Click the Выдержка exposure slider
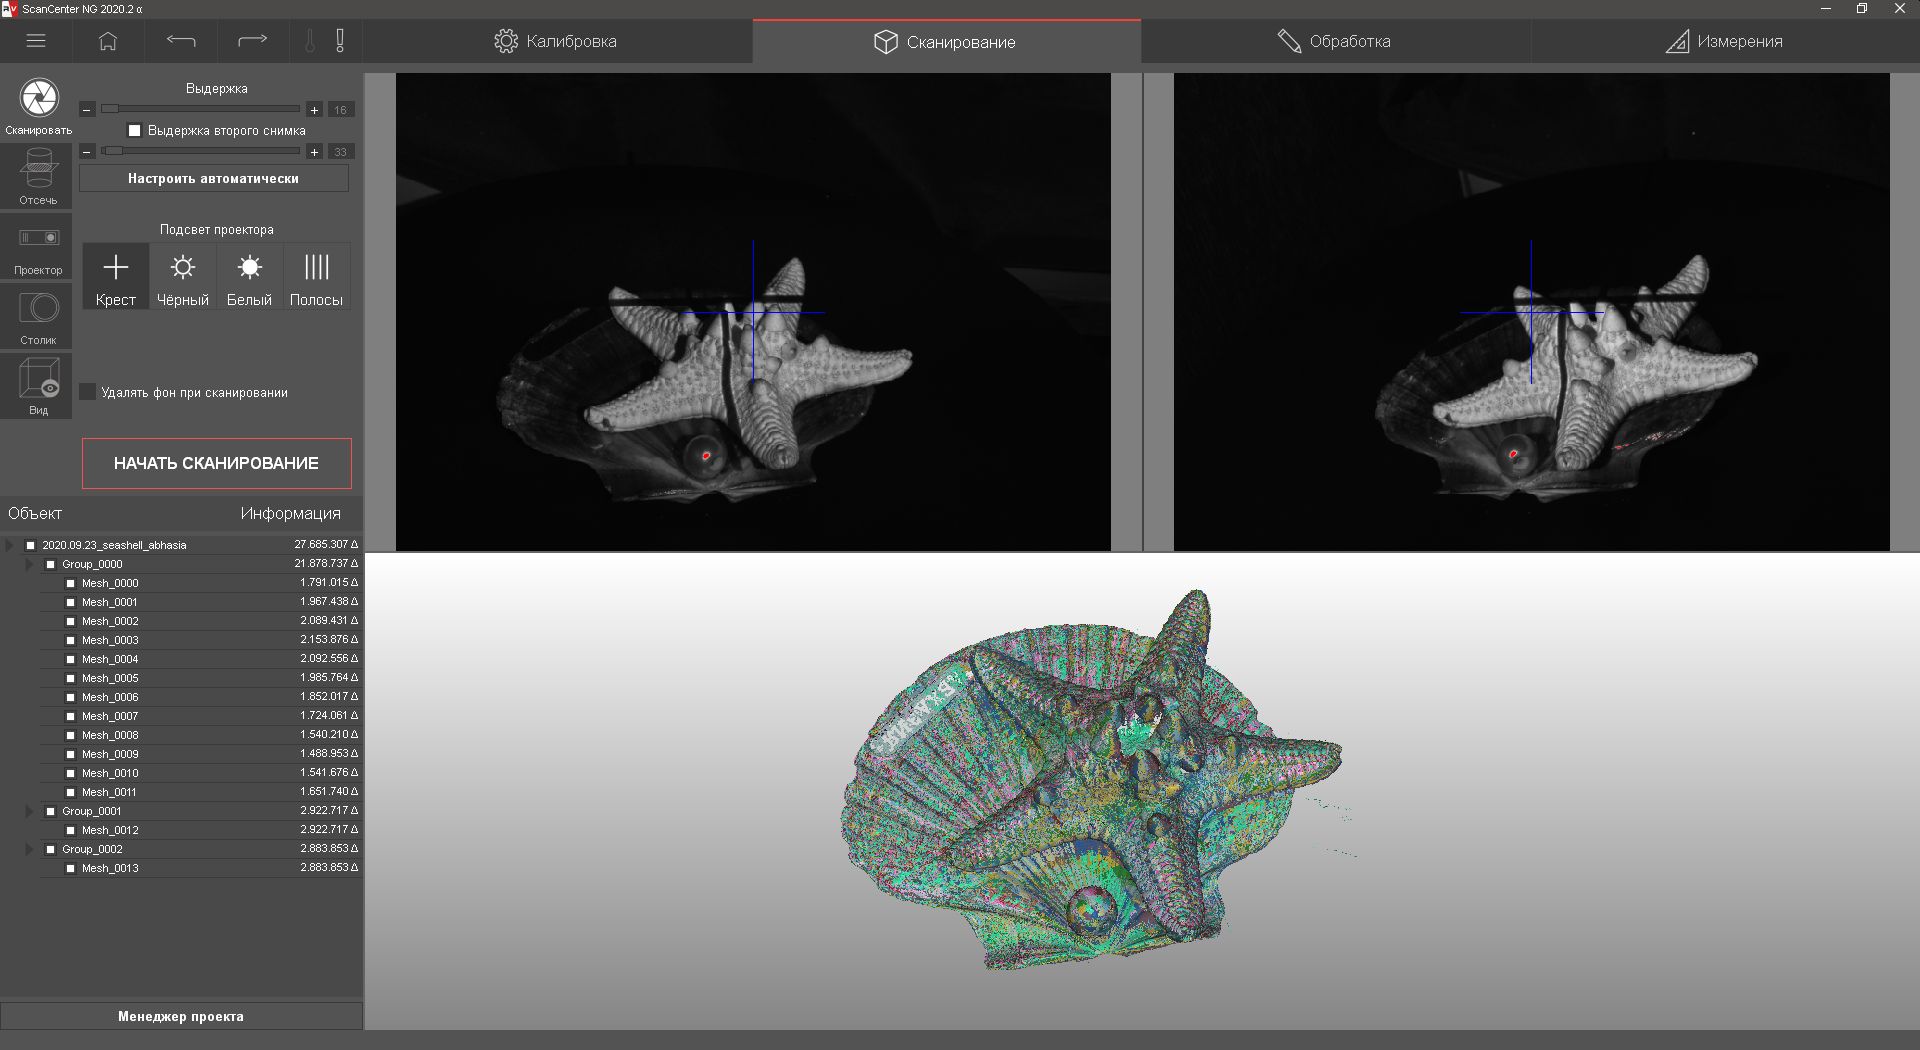The height and width of the screenshot is (1050, 1920). tap(201, 109)
